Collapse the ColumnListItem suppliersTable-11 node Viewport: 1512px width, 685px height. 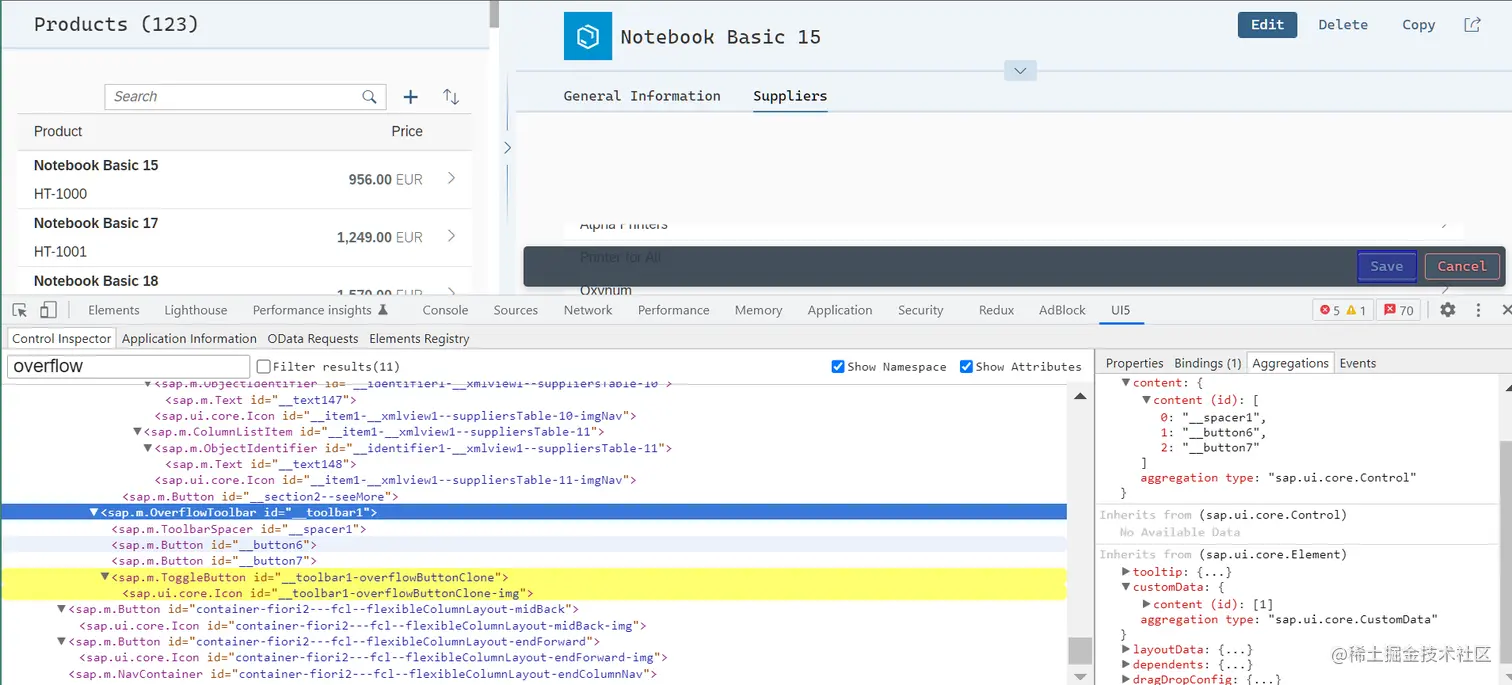(x=138, y=432)
